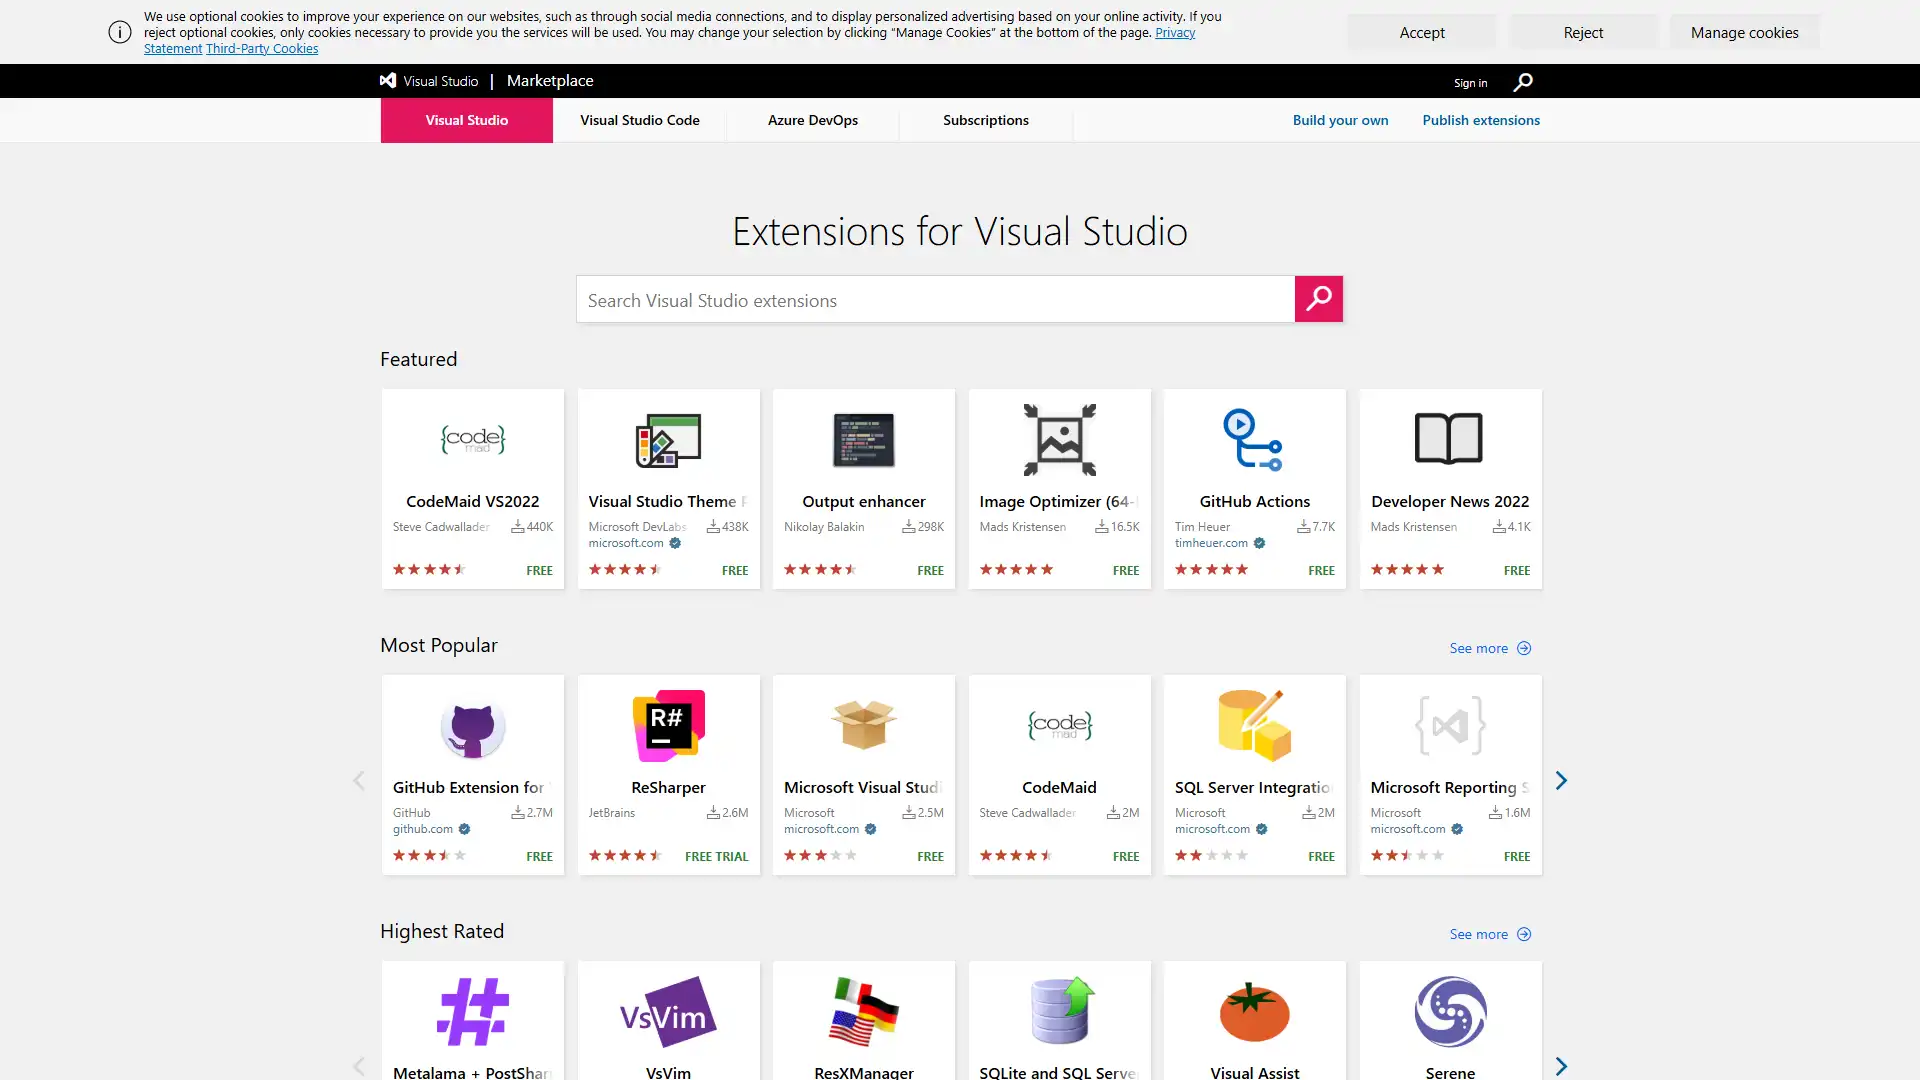Image resolution: width=1920 pixels, height=1080 pixels.
Task: Open SQLite and SQL Server database icon
Action: tap(1062, 1010)
